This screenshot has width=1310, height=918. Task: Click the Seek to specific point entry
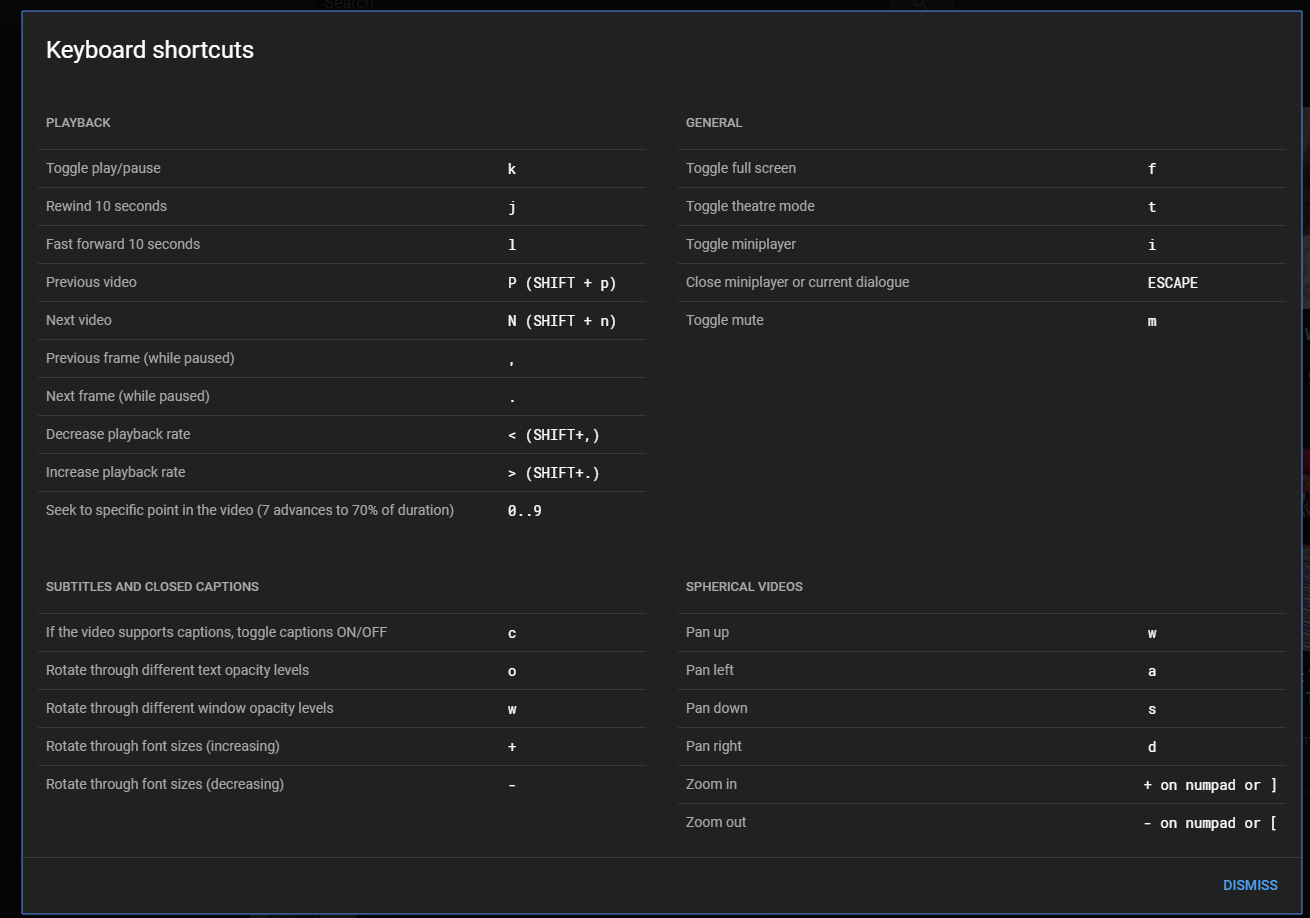click(x=250, y=510)
